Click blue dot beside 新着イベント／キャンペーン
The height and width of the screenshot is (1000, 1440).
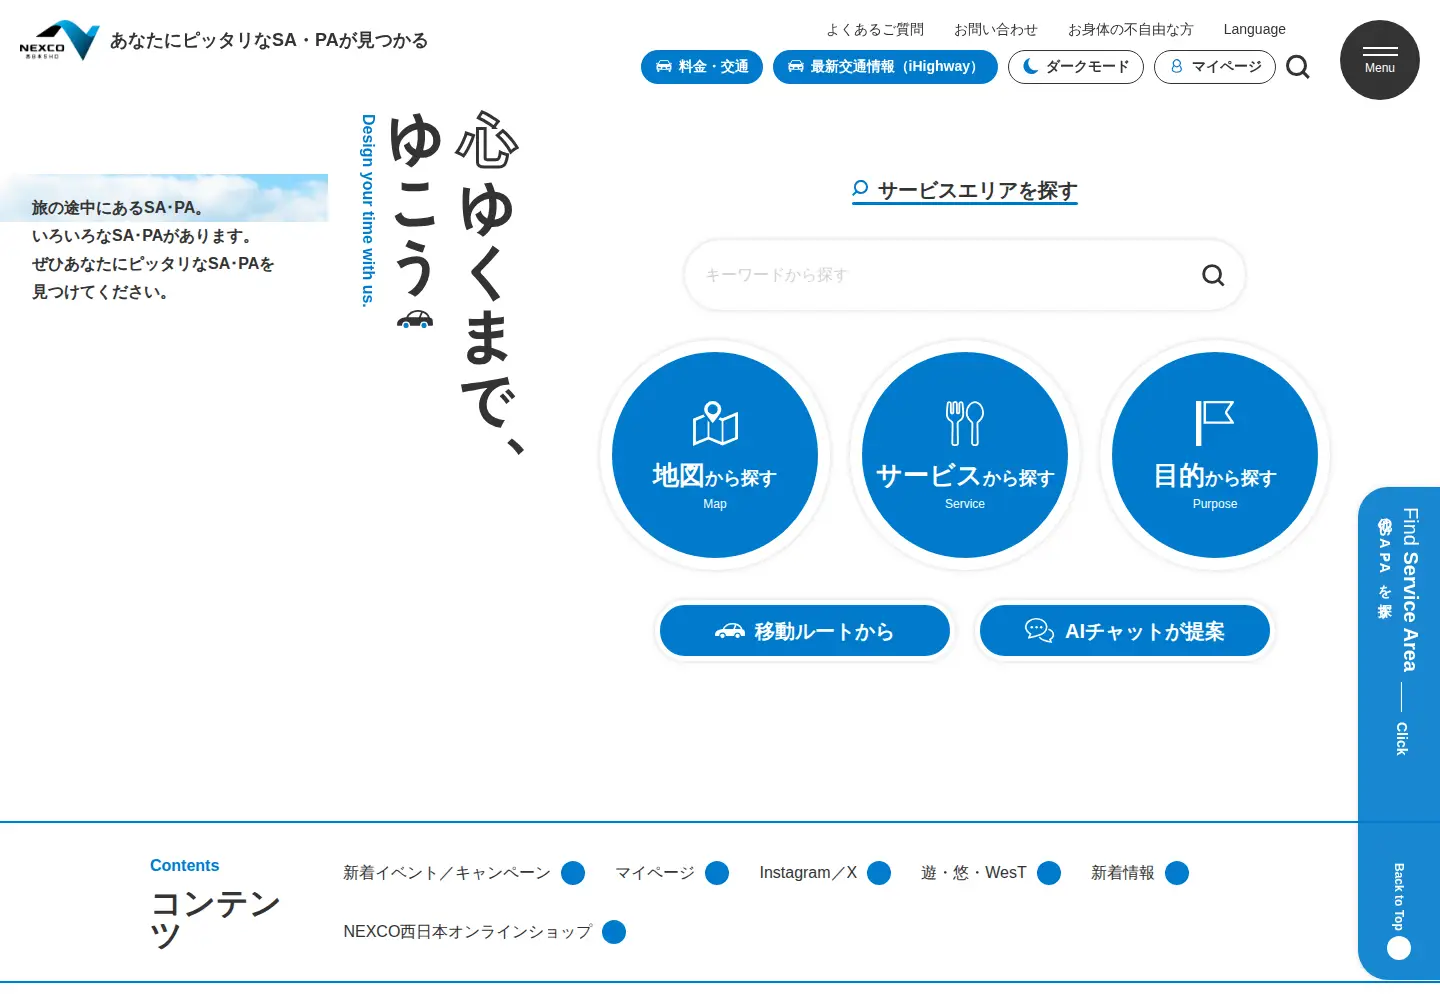coord(573,873)
